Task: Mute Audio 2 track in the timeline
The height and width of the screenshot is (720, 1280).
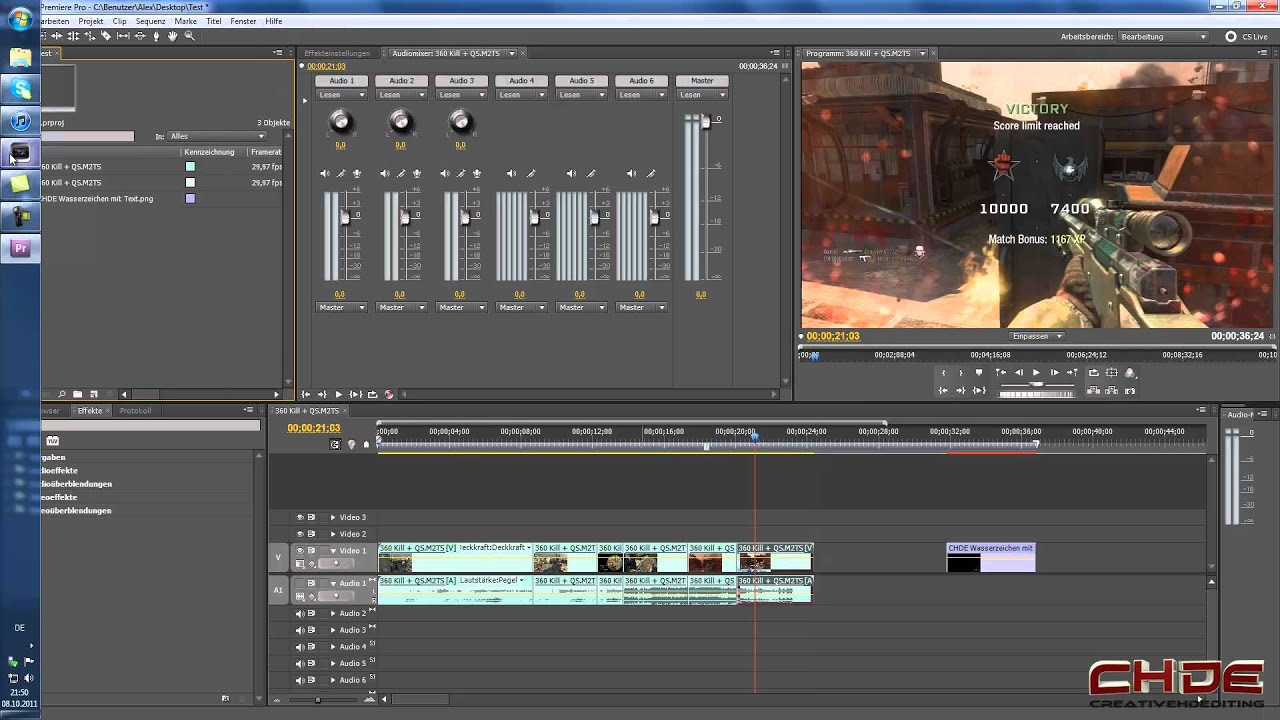Action: click(299, 614)
